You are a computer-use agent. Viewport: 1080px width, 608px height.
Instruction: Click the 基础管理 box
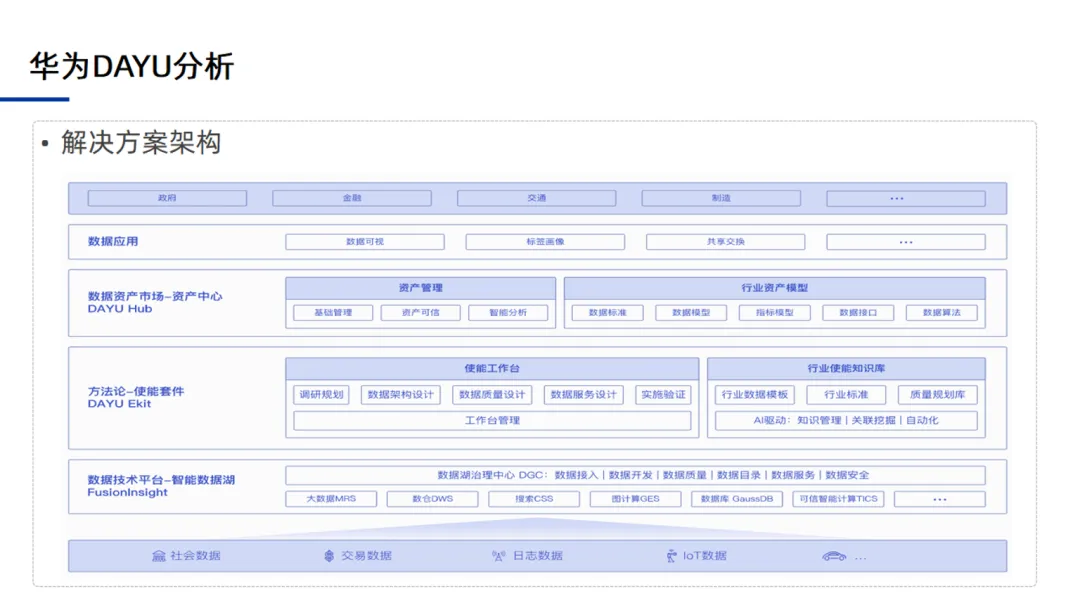pos(333,313)
